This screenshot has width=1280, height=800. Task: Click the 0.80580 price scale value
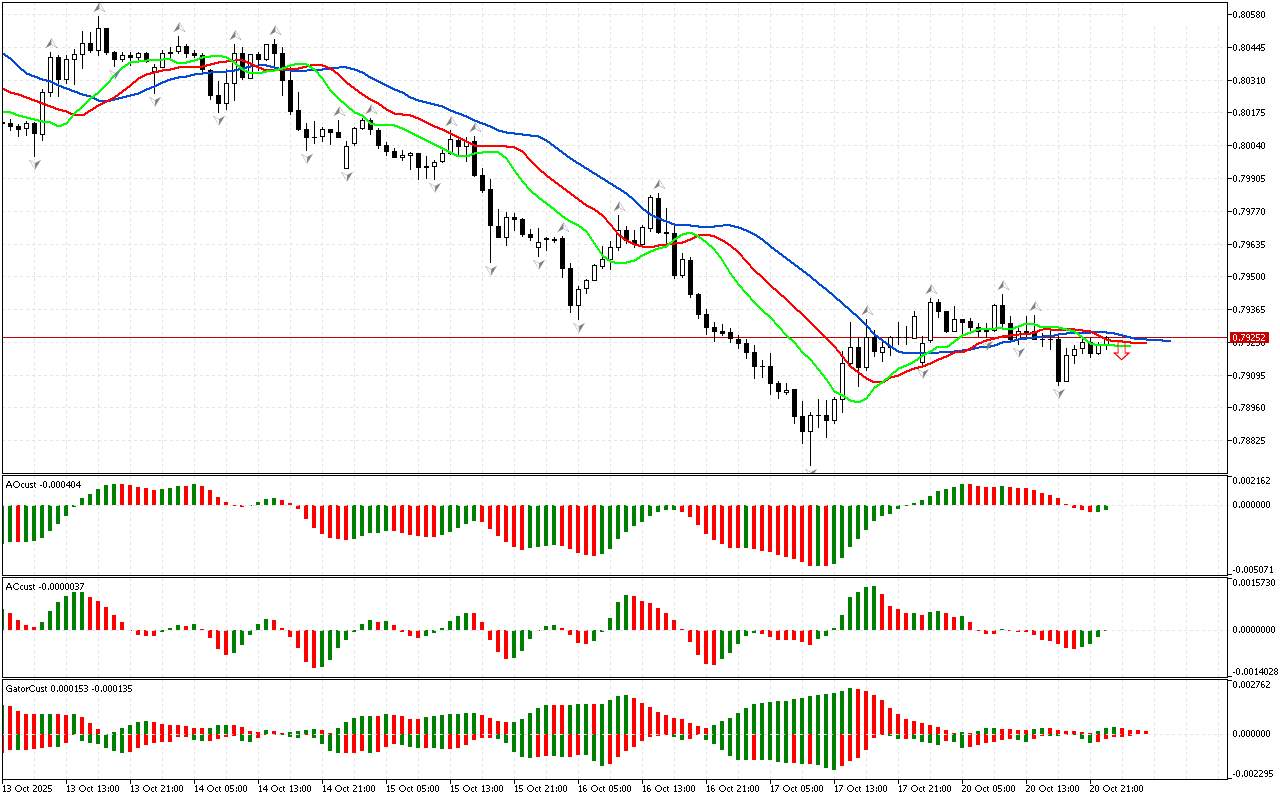(1251, 15)
